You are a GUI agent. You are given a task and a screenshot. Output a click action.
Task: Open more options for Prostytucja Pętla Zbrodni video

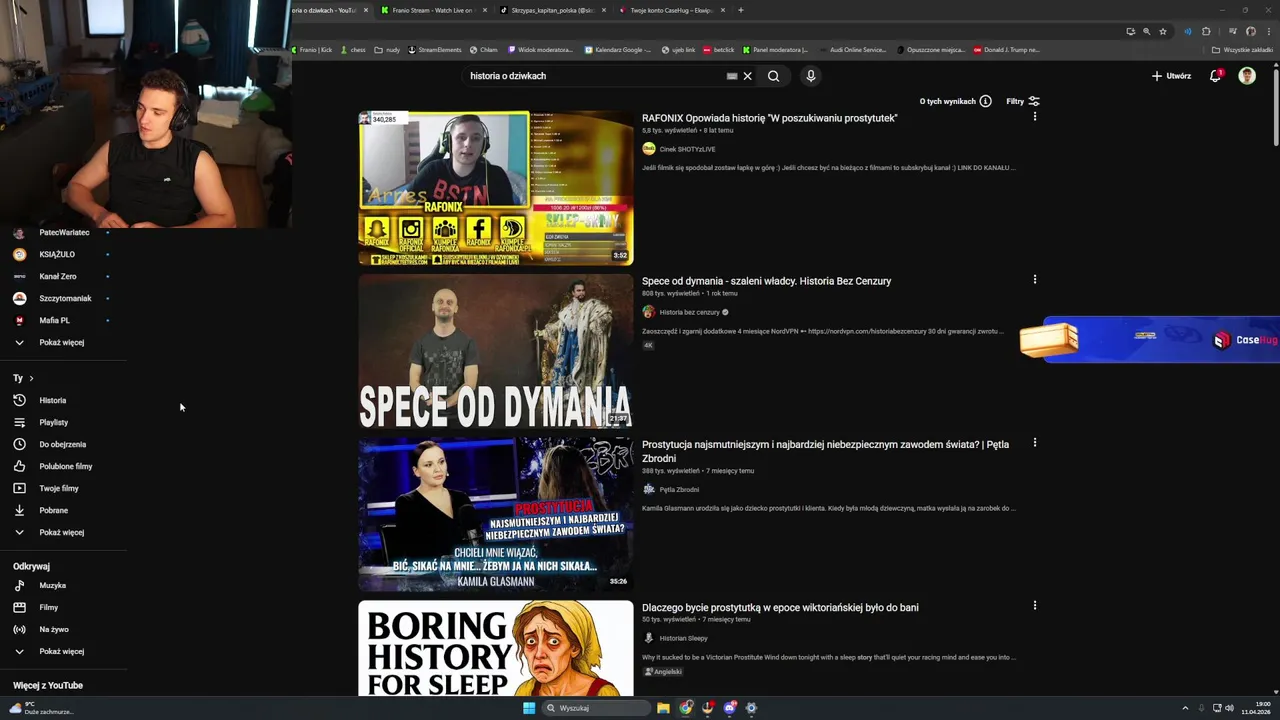coord(1035,443)
